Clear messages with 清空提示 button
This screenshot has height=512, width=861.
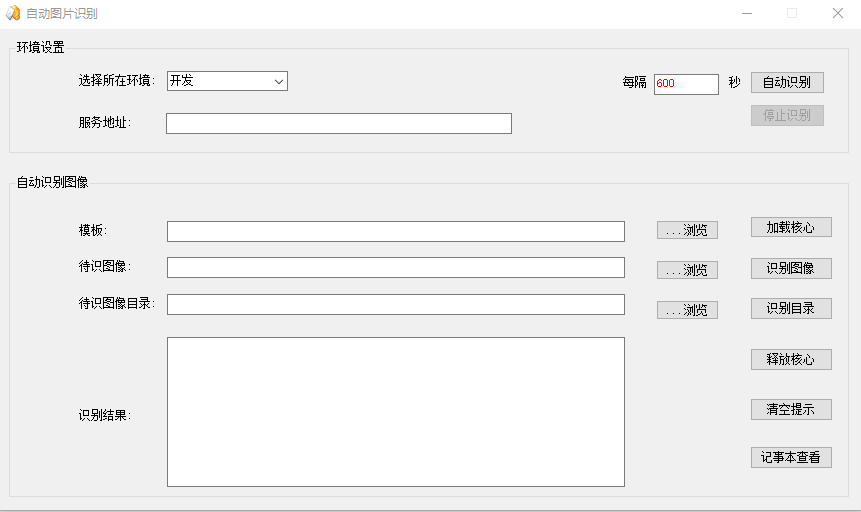(790, 409)
